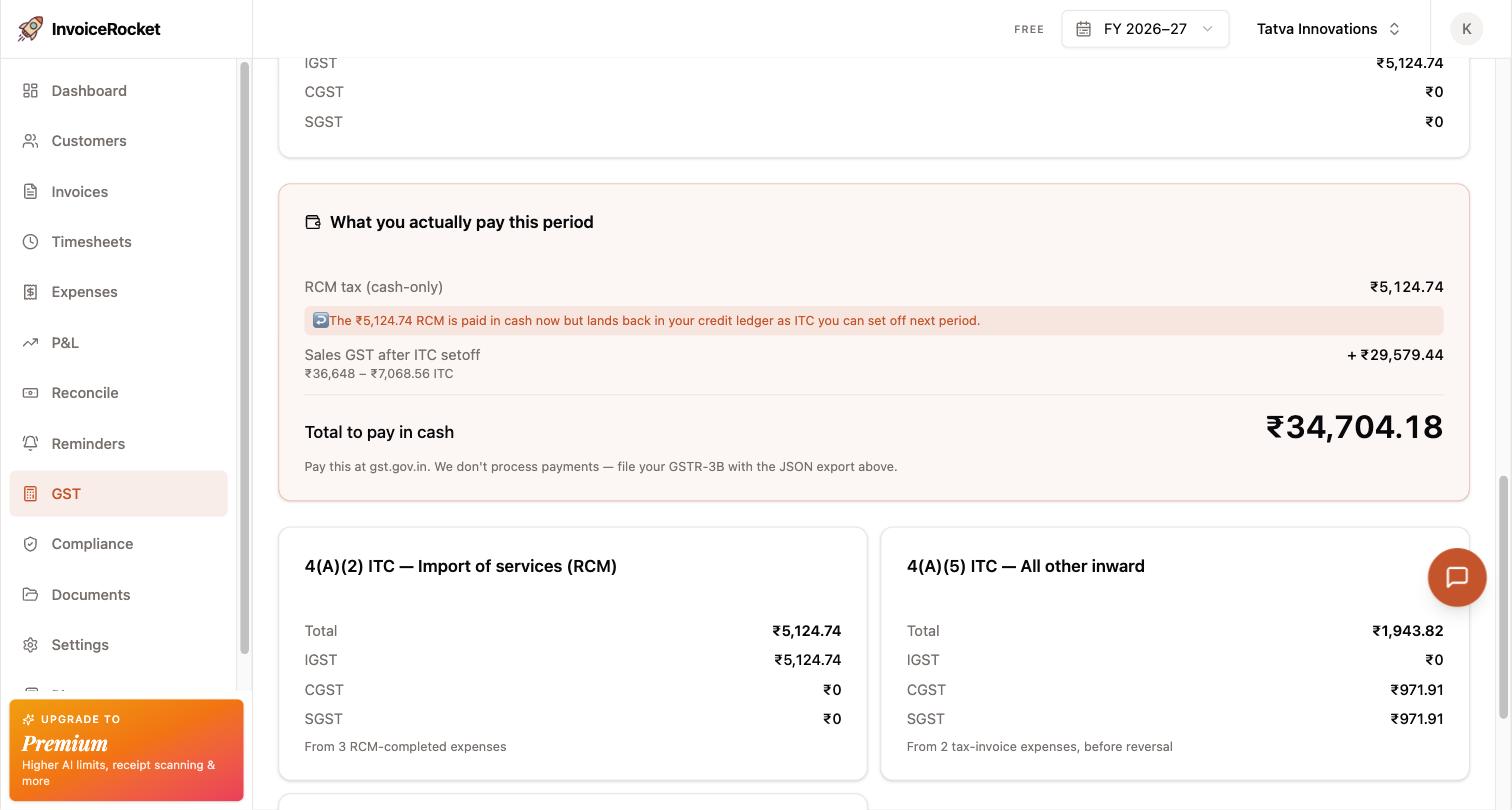Open the K user avatar menu
The height and width of the screenshot is (810, 1512).
pyautogui.click(x=1466, y=29)
